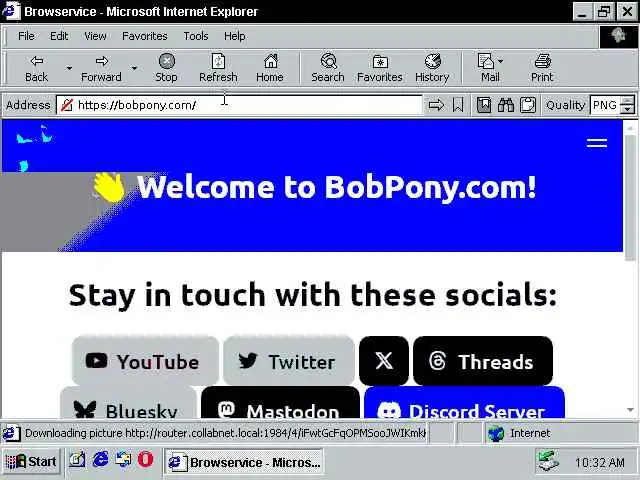Image resolution: width=640 pixels, height=480 pixels.
Task: Show the History pane
Action: 432,68
